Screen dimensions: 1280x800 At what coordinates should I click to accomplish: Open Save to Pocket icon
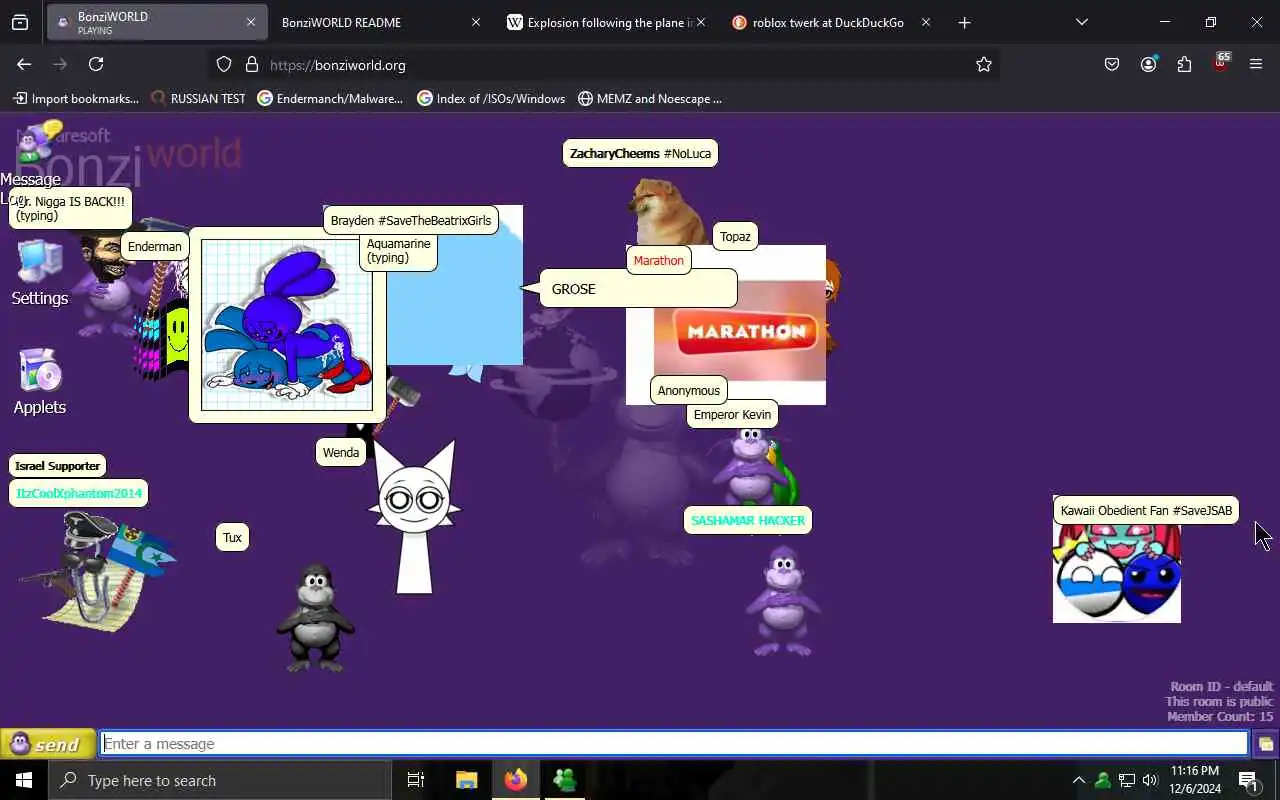[x=1112, y=64]
